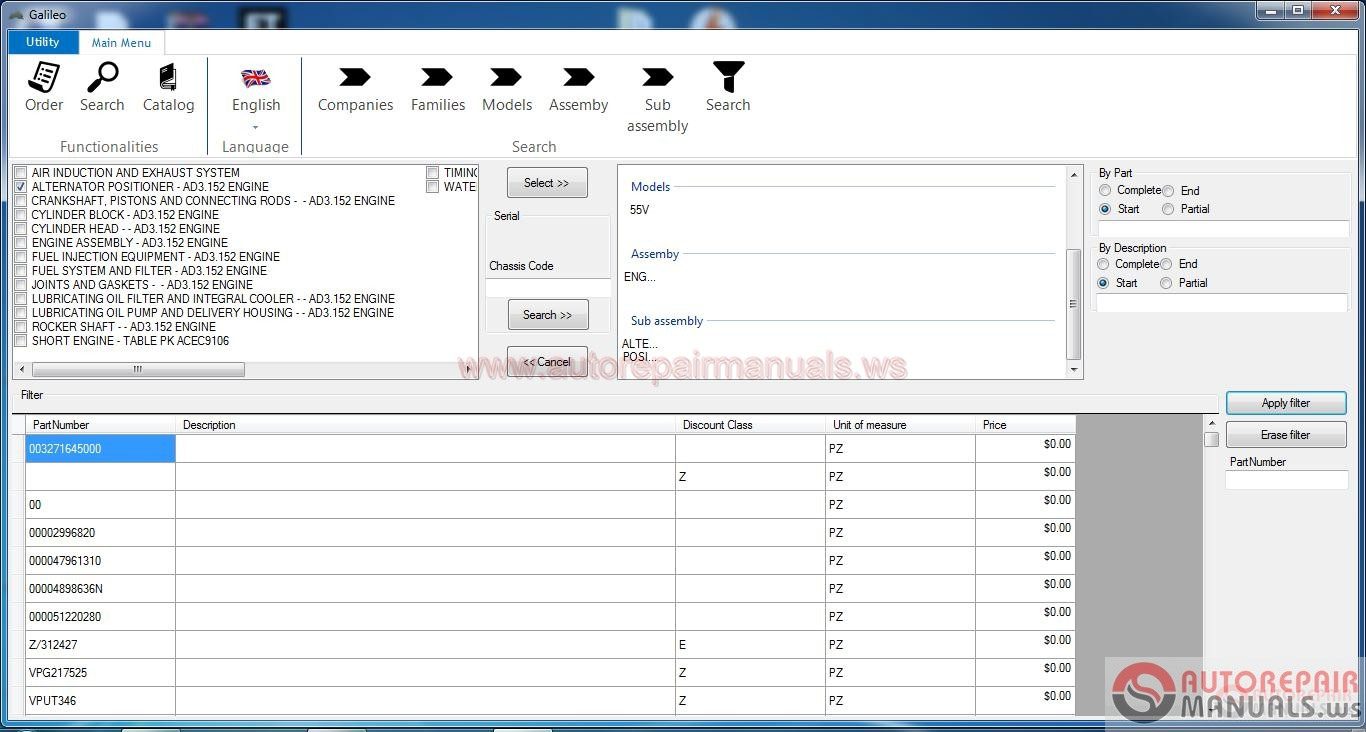Image resolution: width=1366 pixels, height=732 pixels.
Task: Check CRANKSHAFT, PISTONS AND CONNECTING RODS
Action: (21, 201)
